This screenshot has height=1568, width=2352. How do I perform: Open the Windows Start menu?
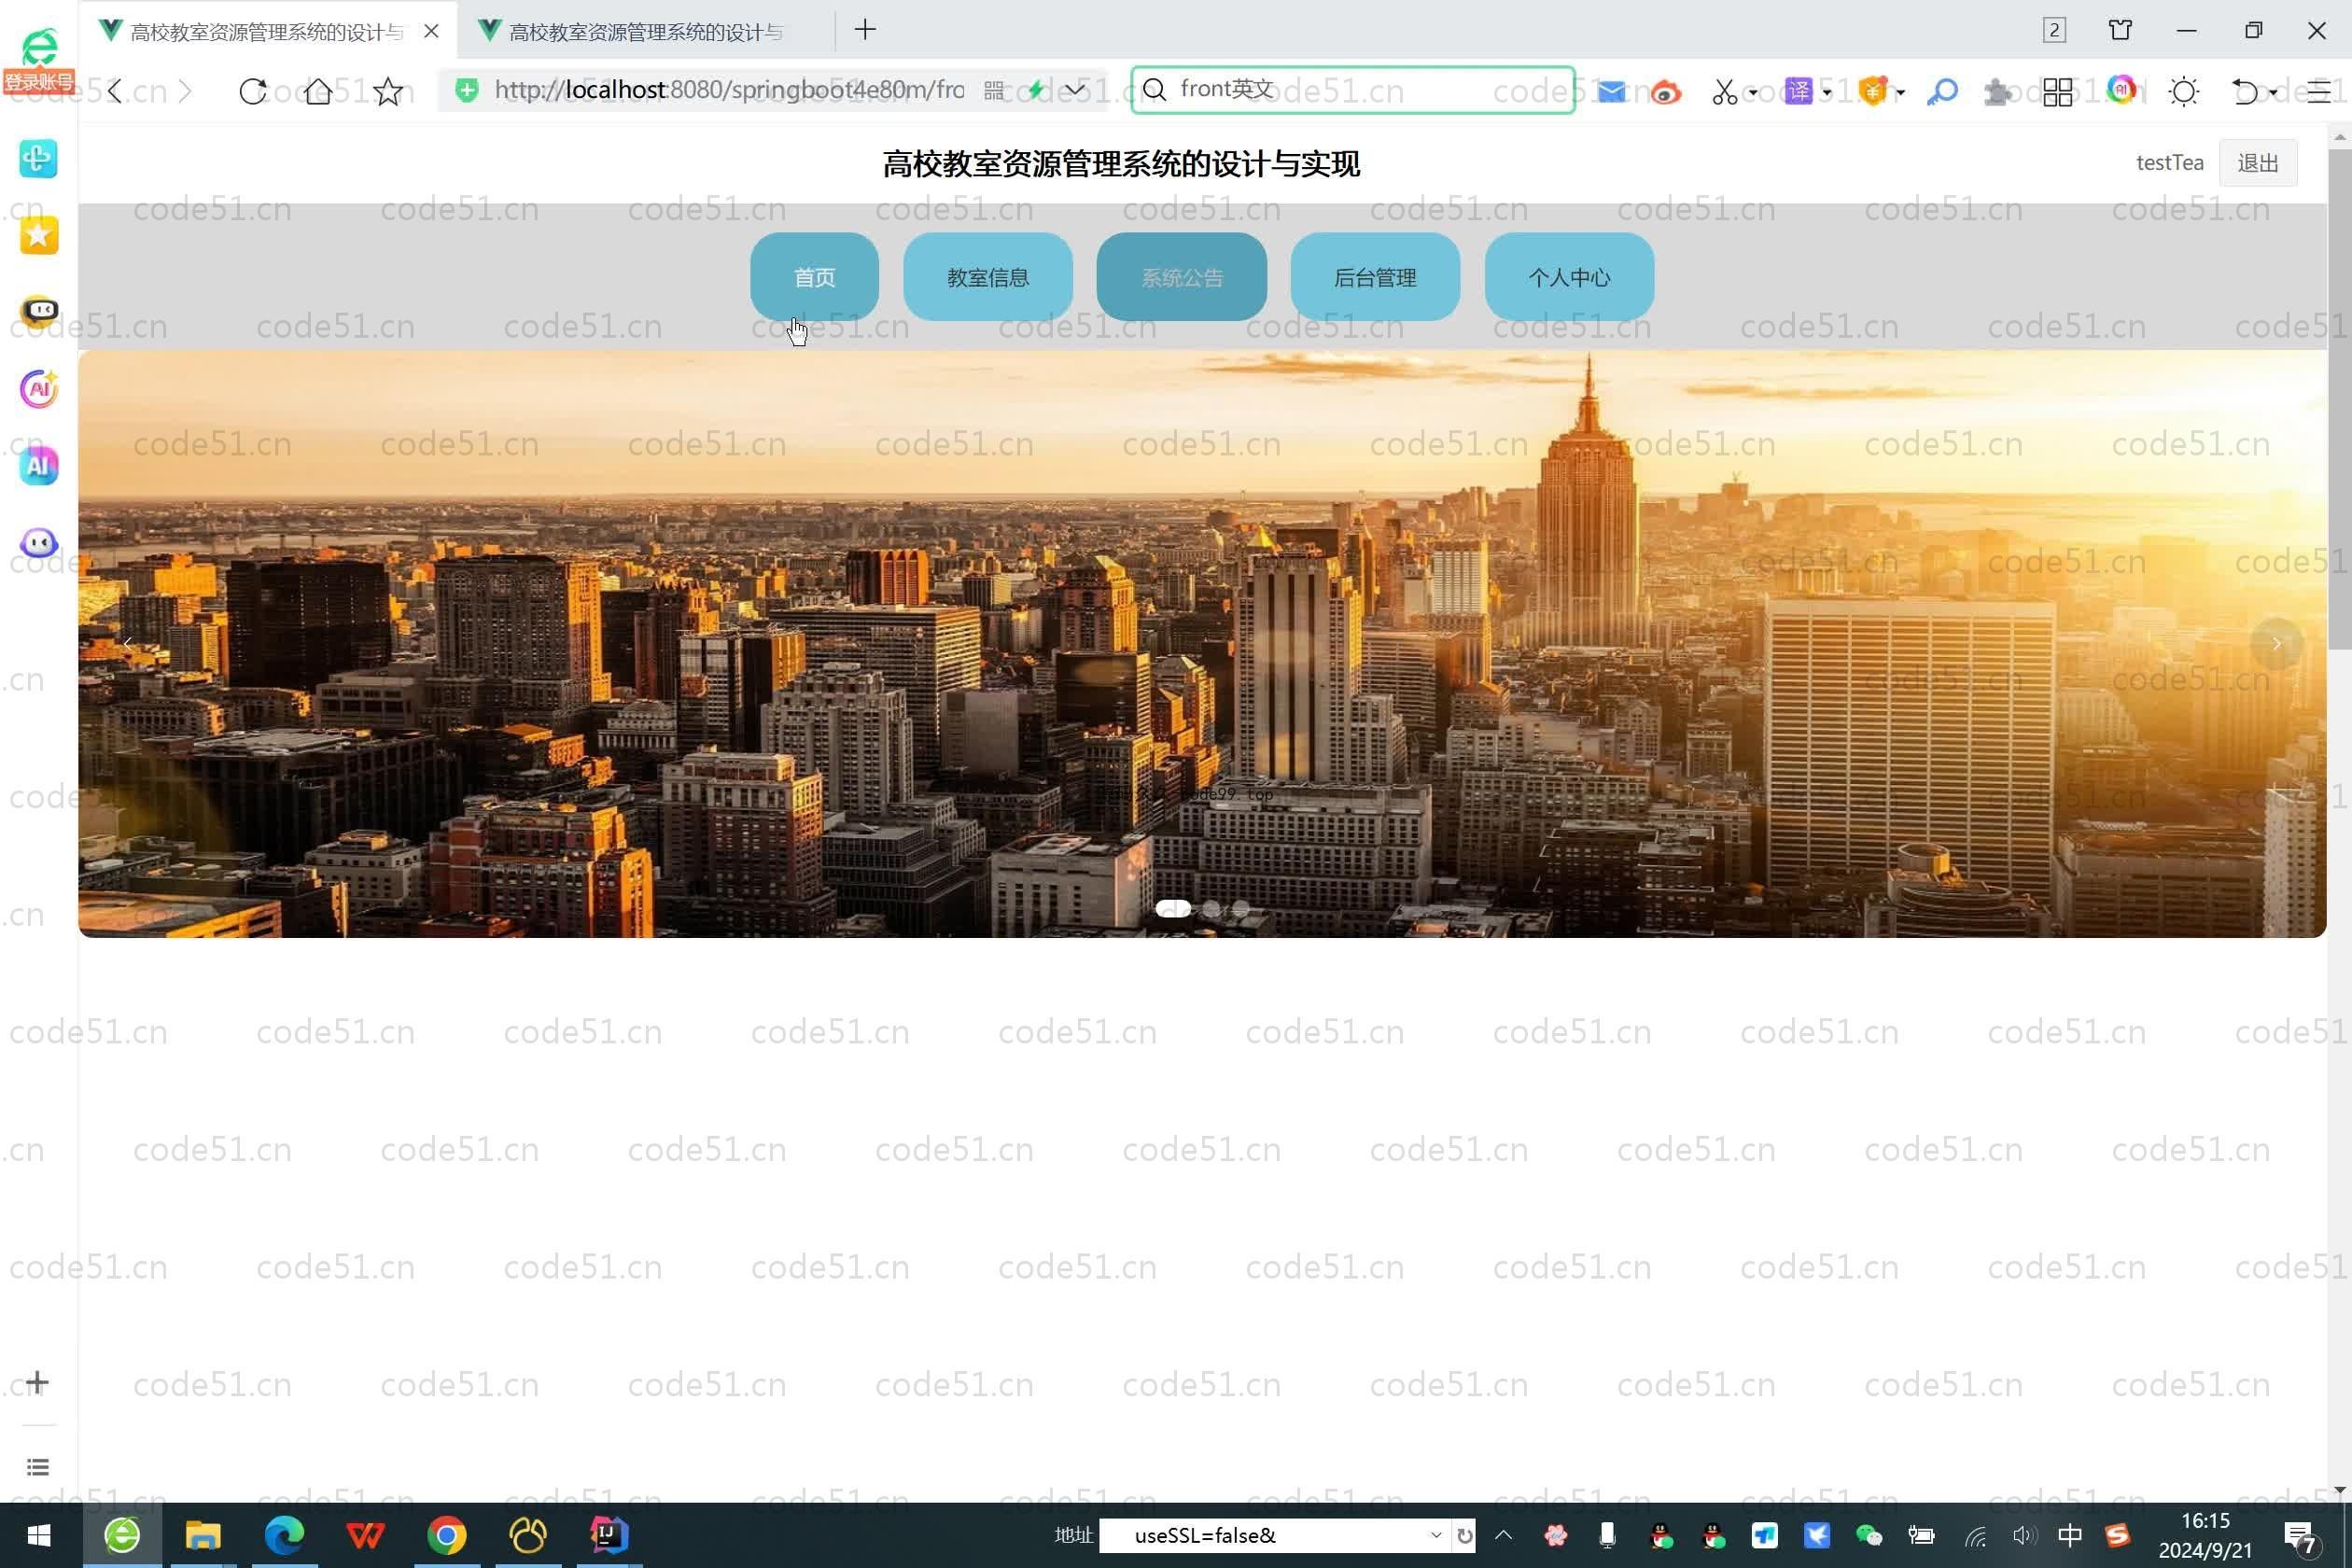(39, 1535)
